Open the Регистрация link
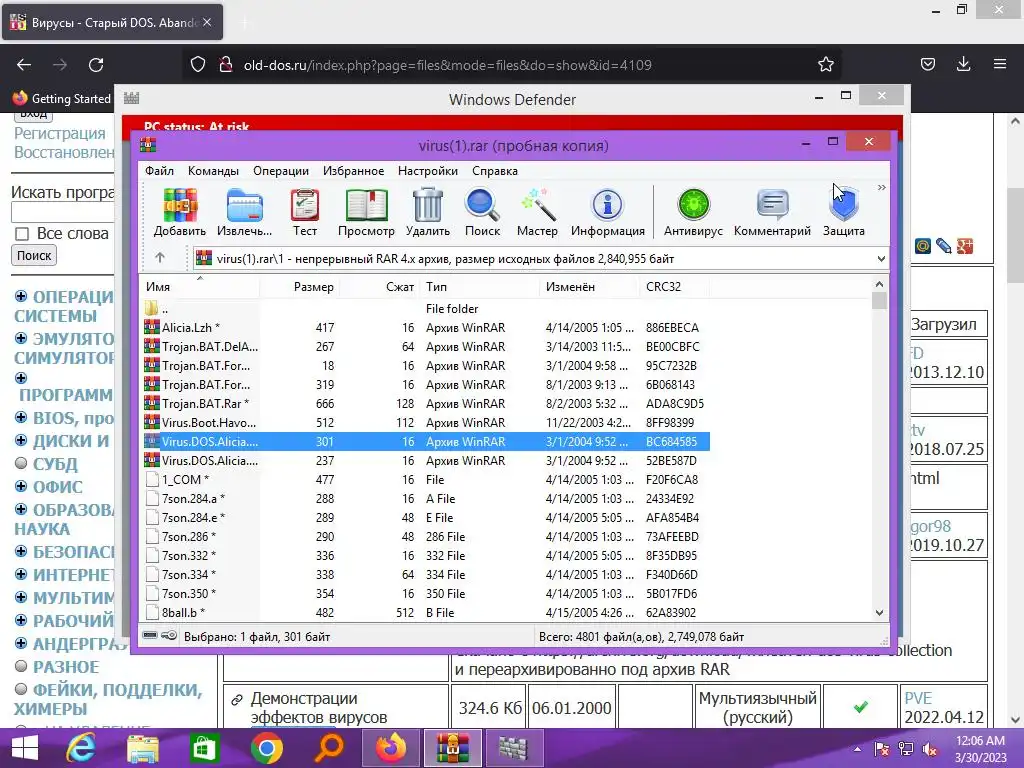1024x768 pixels. (x=60, y=133)
